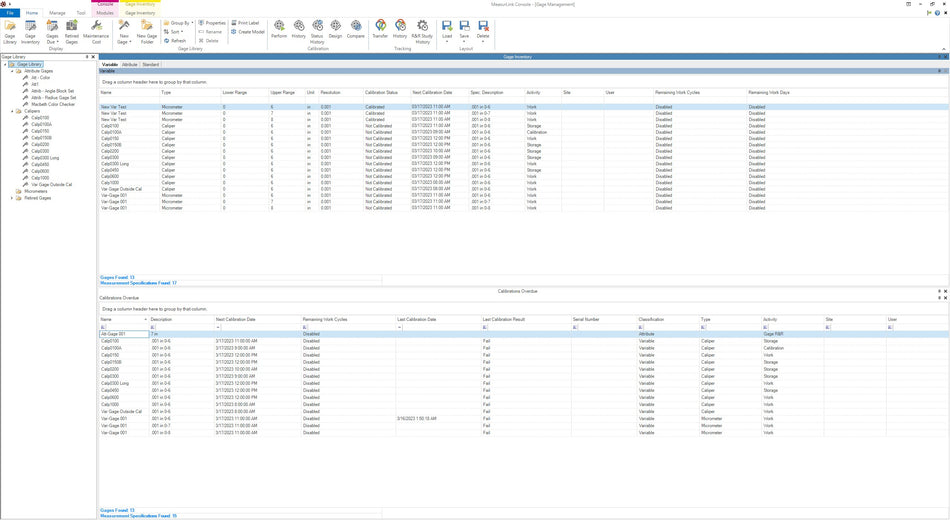
Task: Switch to the Attribute inventory tab
Action: (129, 64)
